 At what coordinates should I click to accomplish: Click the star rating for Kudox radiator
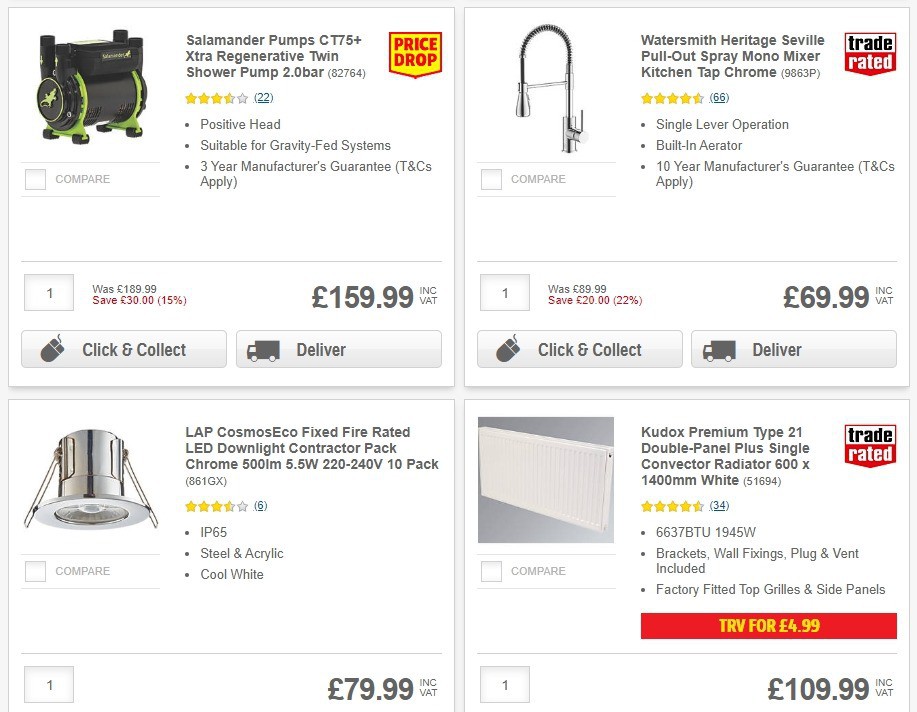coord(670,506)
